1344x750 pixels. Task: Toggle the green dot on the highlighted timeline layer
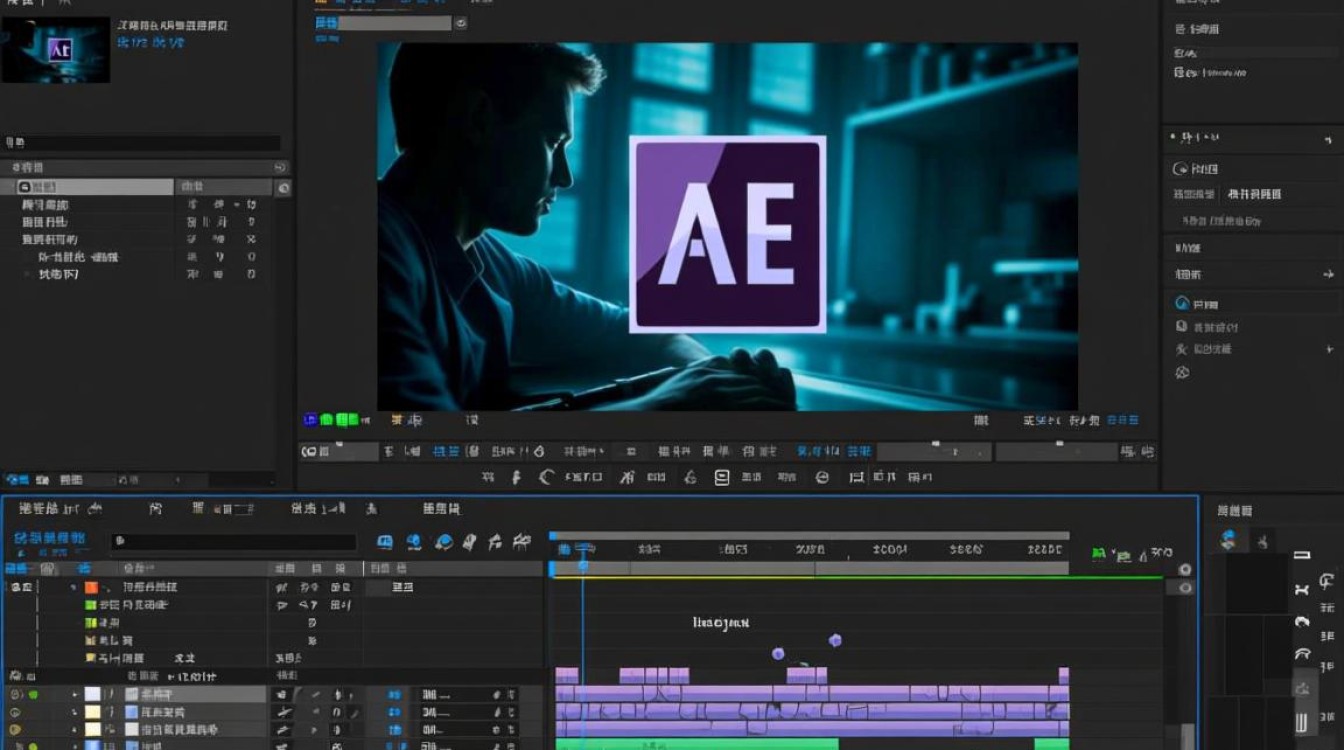(32, 694)
